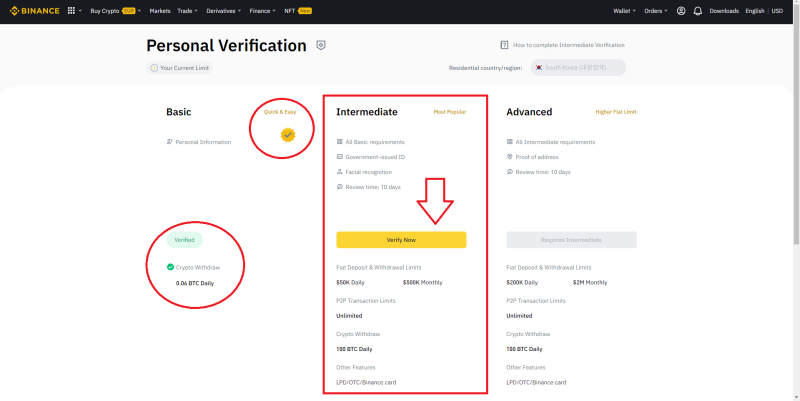Viewport: 800px width, 401px height.
Task: Click Advanced review time clock icon
Action: click(x=509, y=172)
